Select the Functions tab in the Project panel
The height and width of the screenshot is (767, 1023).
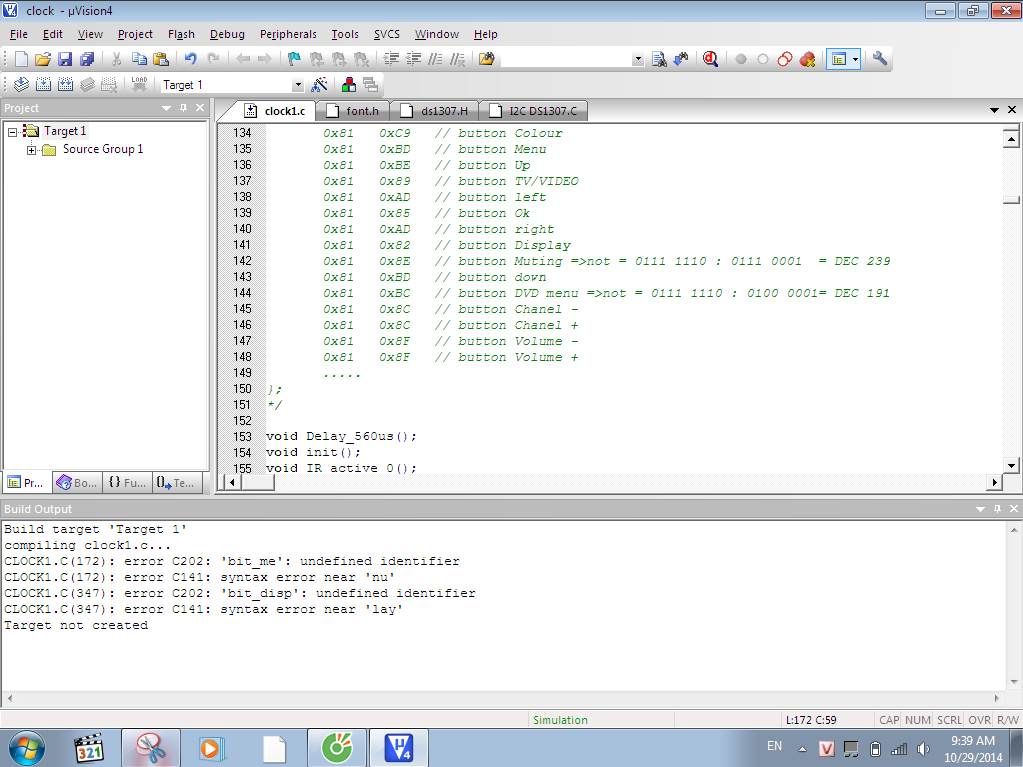pos(127,483)
